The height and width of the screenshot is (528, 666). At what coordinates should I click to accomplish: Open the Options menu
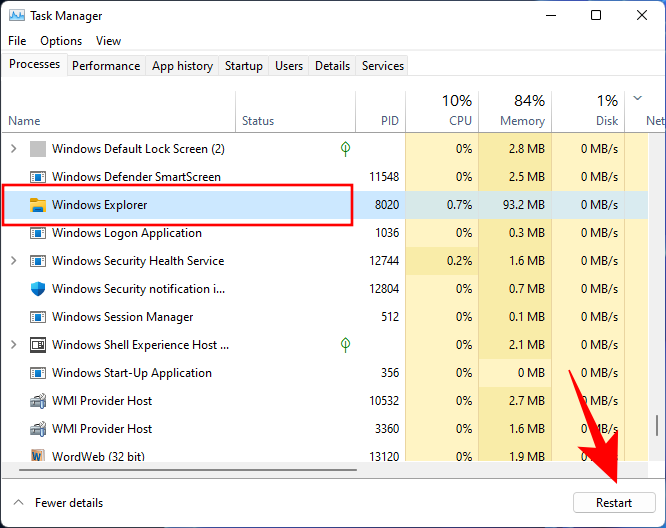(x=61, y=41)
